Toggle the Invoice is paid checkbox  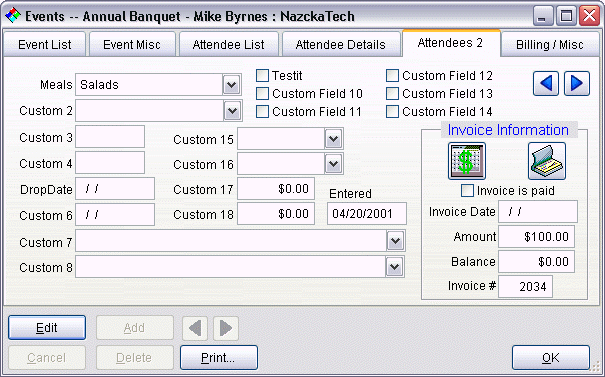tap(468, 191)
